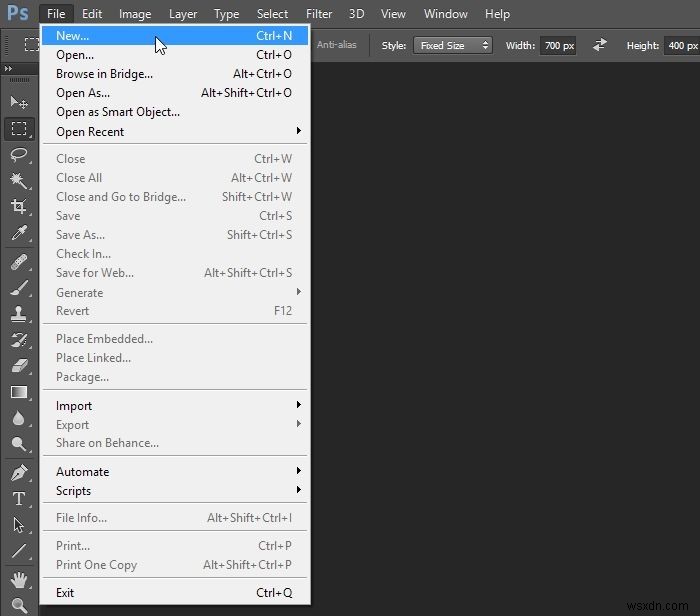
Task: Click the Photoshop Ps logo
Action: [18, 13]
